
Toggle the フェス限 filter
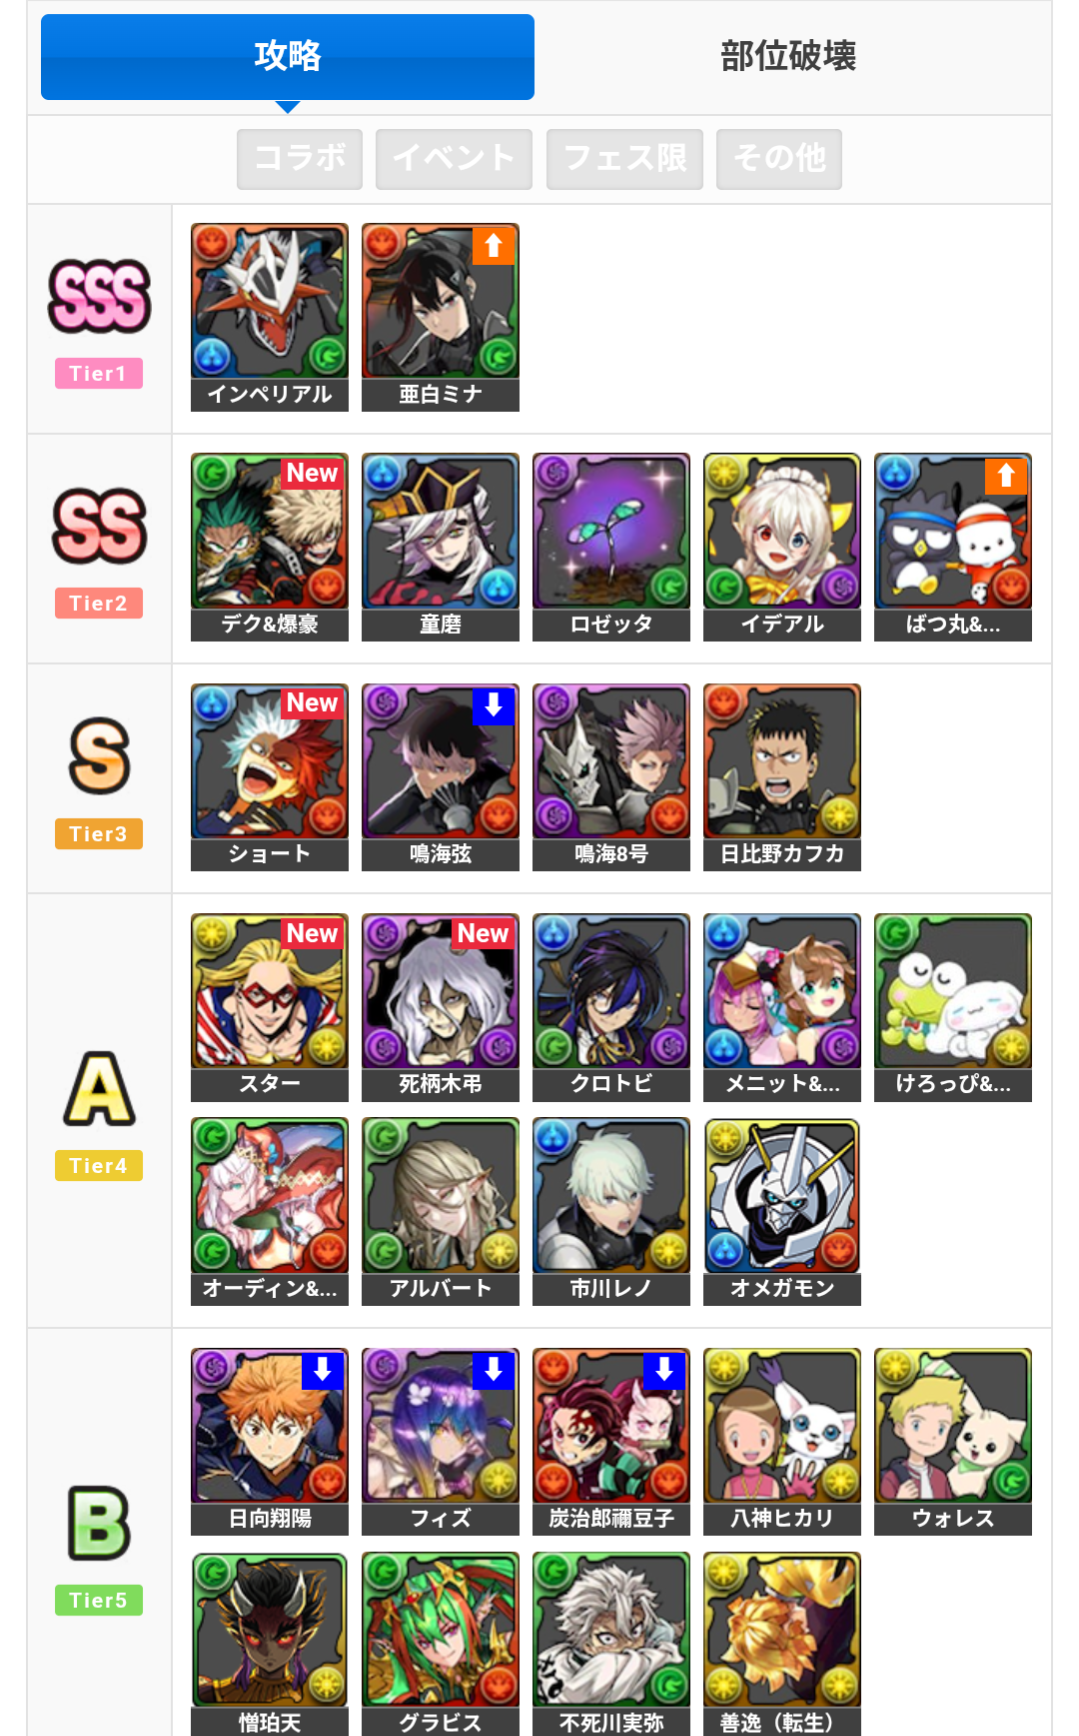[x=625, y=159]
